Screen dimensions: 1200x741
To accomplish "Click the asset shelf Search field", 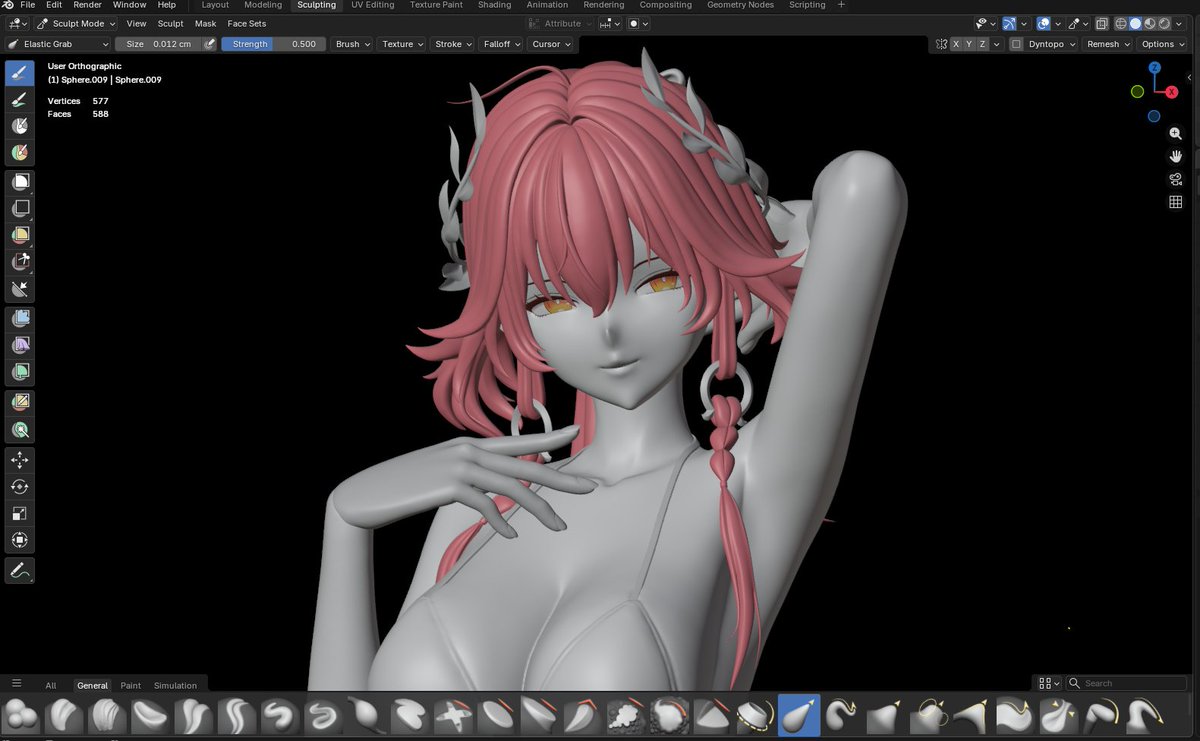I will [x=1126, y=683].
